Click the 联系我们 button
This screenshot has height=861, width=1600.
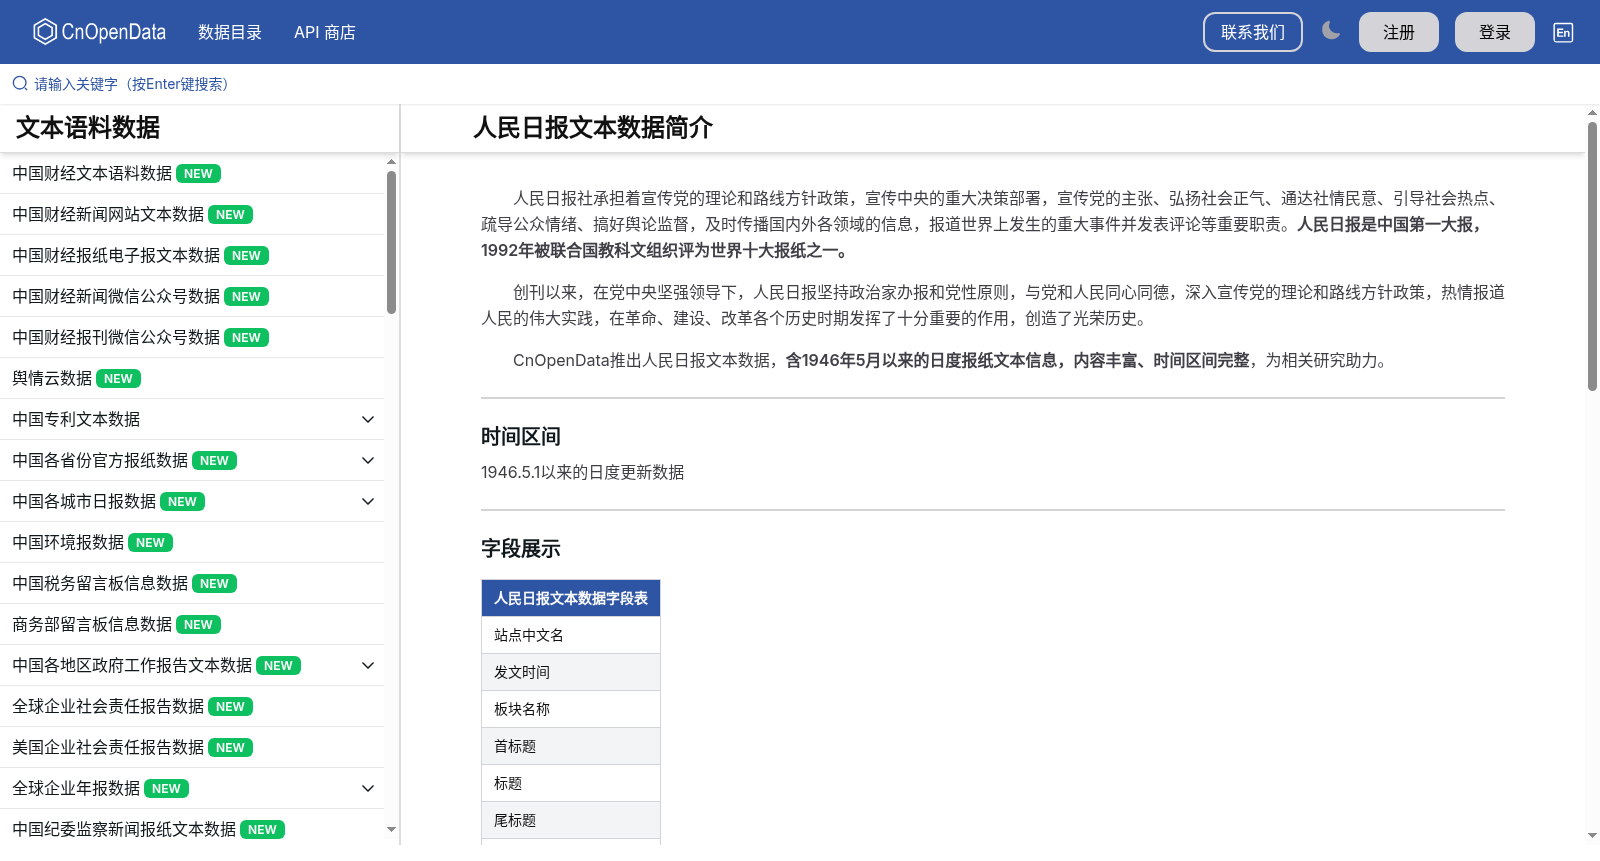pyautogui.click(x=1253, y=32)
